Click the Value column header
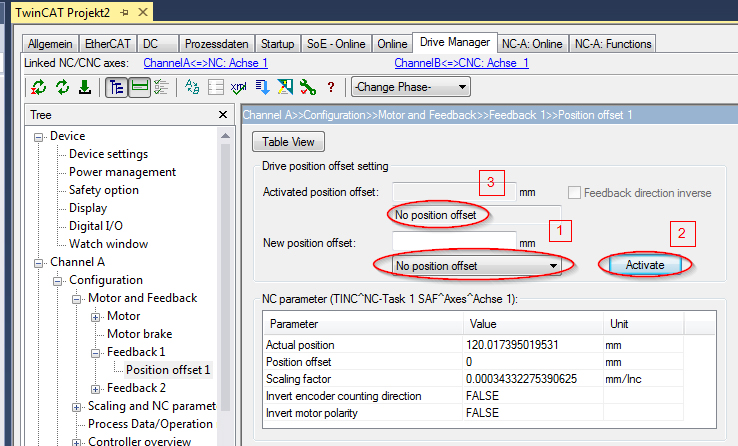738x446 pixels. click(533, 324)
